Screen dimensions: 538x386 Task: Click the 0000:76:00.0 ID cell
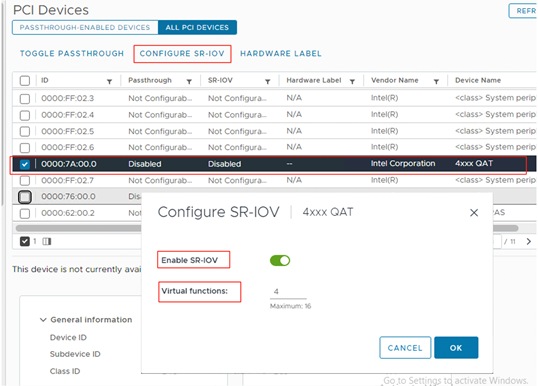click(x=68, y=196)
